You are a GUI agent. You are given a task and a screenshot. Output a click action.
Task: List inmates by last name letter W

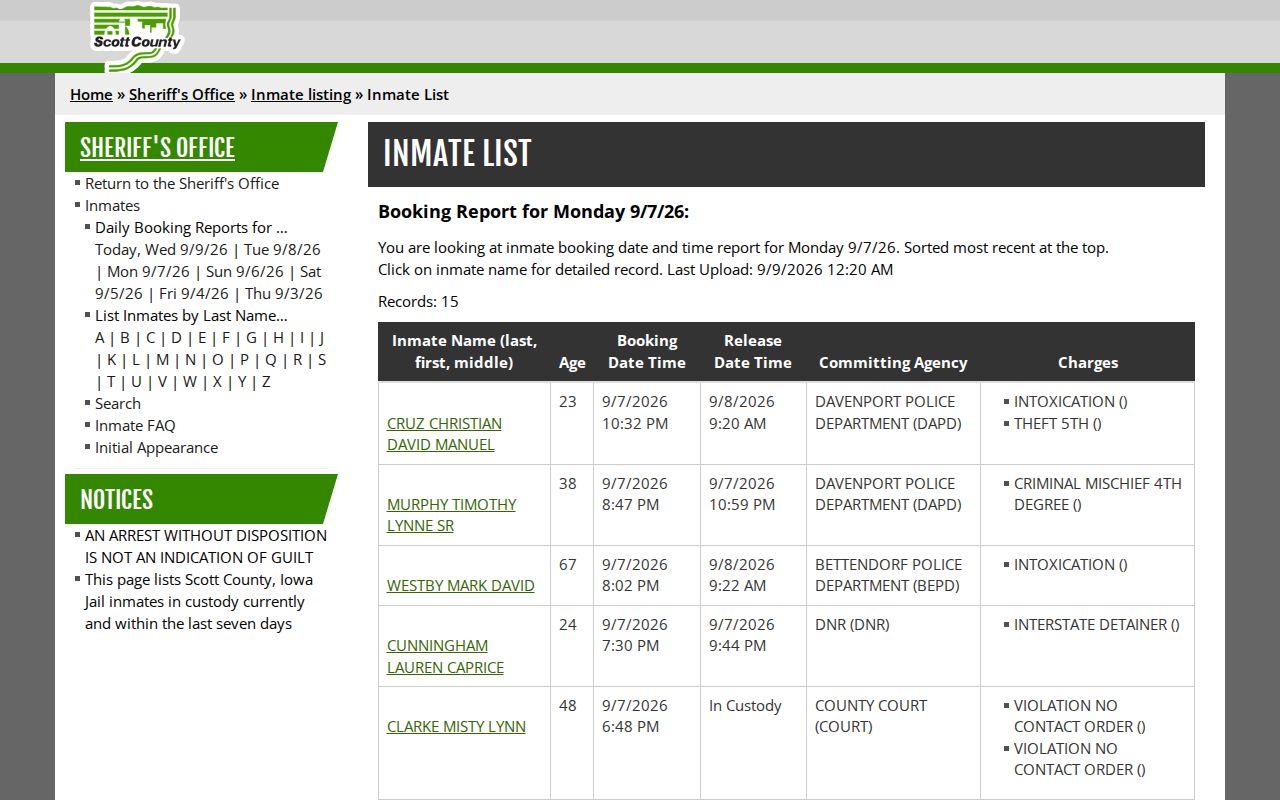190,381
